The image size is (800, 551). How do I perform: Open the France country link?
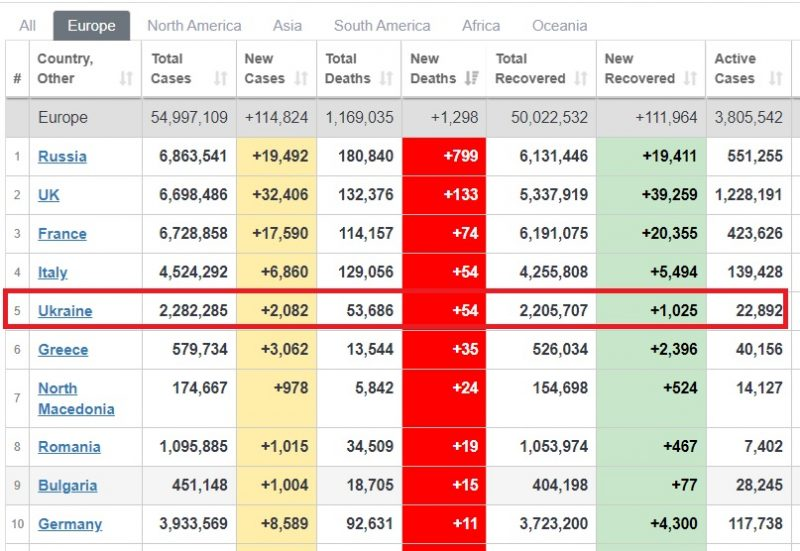point(62,234)
